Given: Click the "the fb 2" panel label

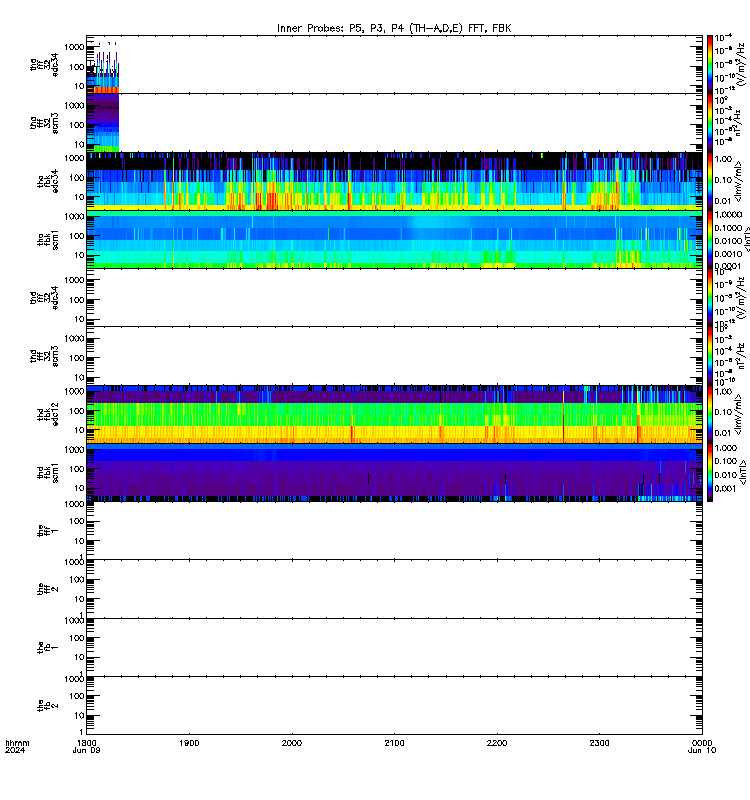Looking at the screenshot, I should click(x=47, y=706).
